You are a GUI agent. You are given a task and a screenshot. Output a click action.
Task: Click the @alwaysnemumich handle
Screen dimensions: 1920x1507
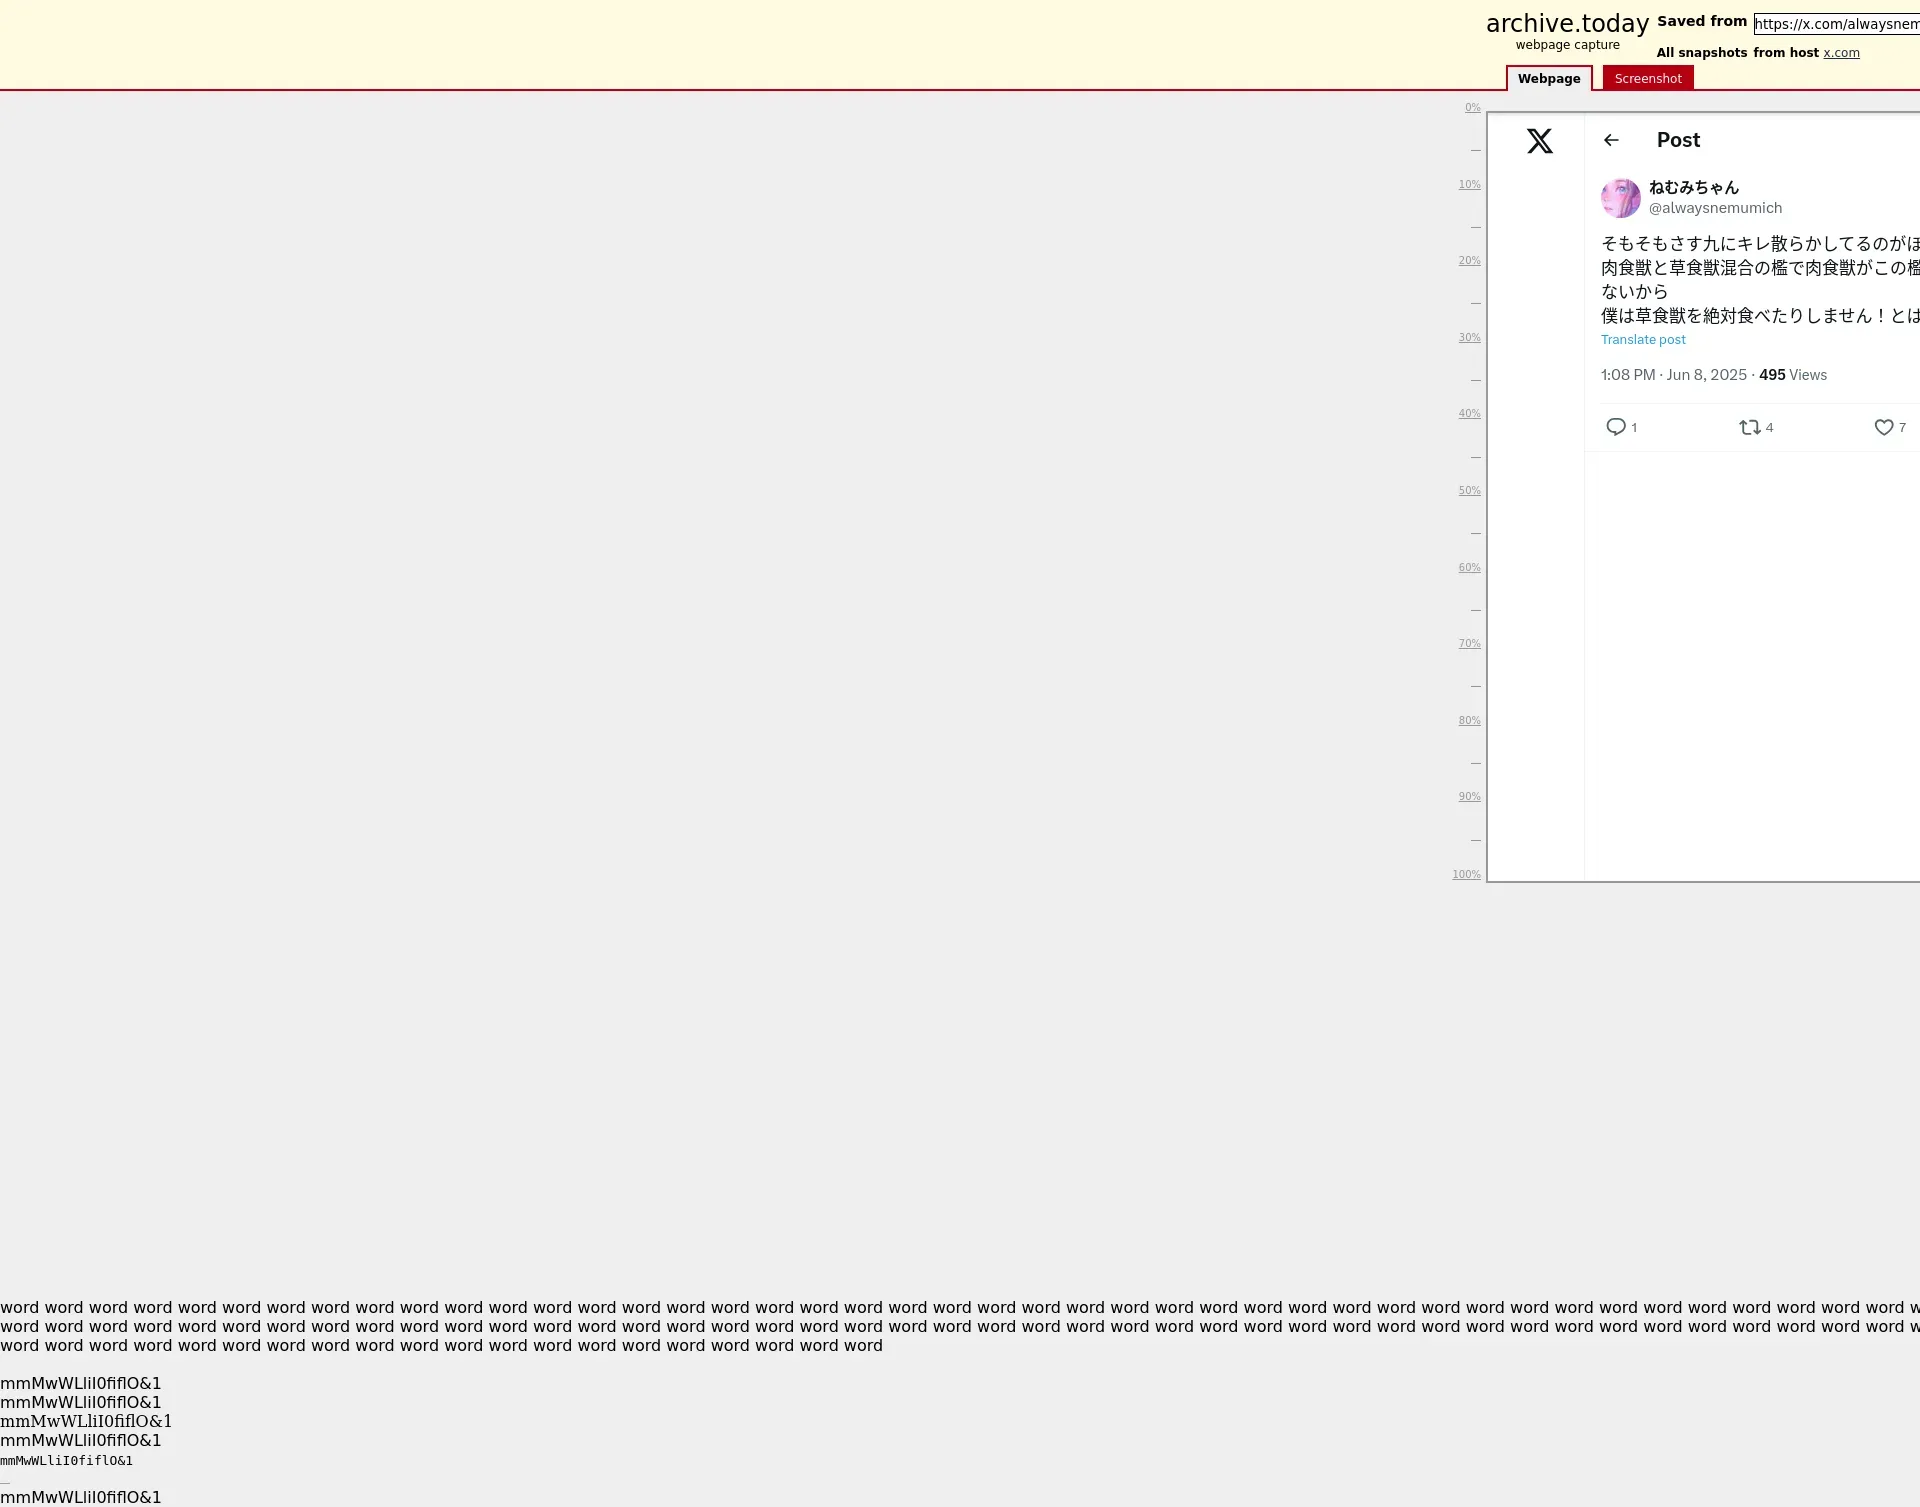[1715, 208]
